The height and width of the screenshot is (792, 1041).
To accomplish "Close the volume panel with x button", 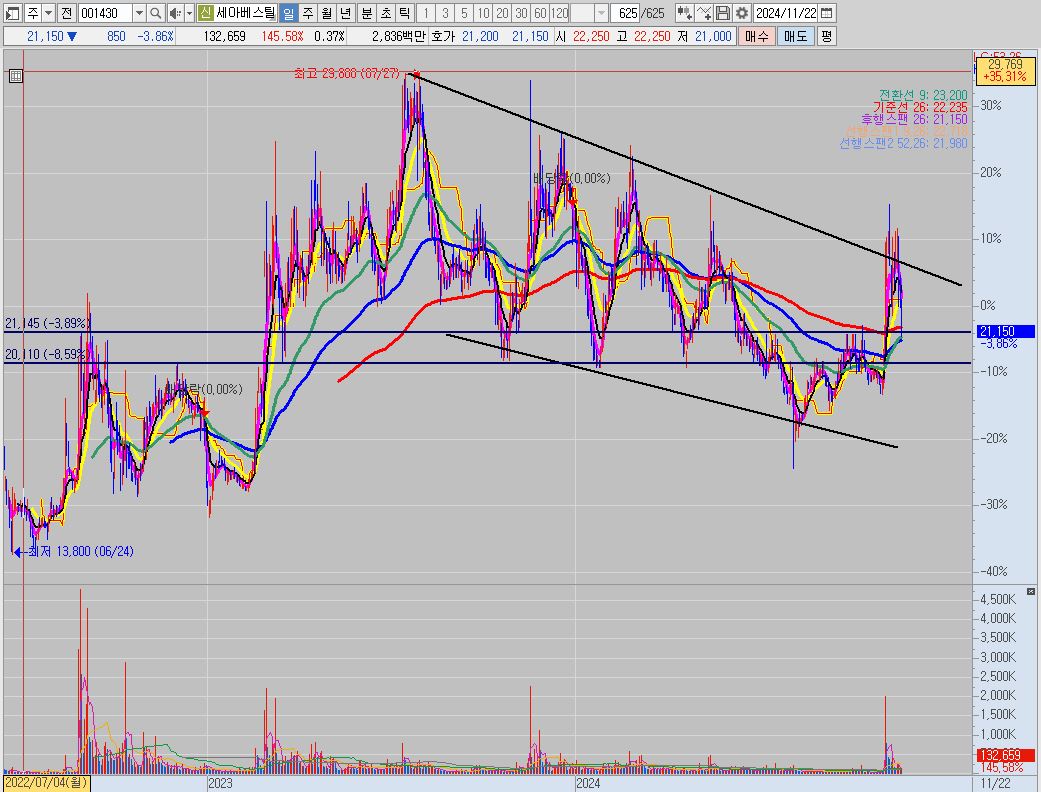I will pyautogui.click(x=1030, y=591).
